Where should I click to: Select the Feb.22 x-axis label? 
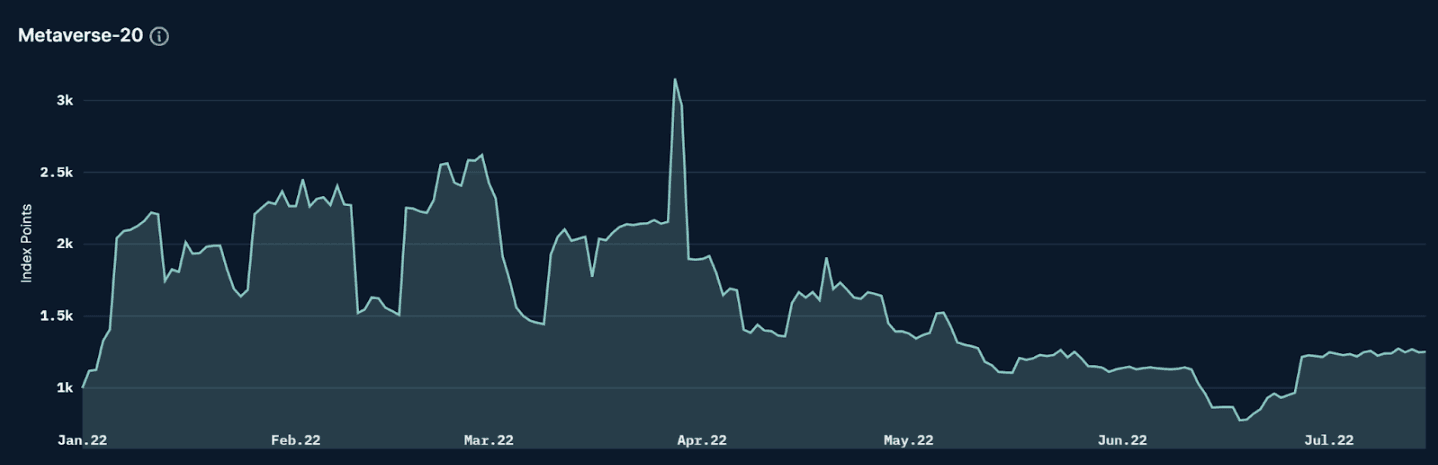coord(296,440)
